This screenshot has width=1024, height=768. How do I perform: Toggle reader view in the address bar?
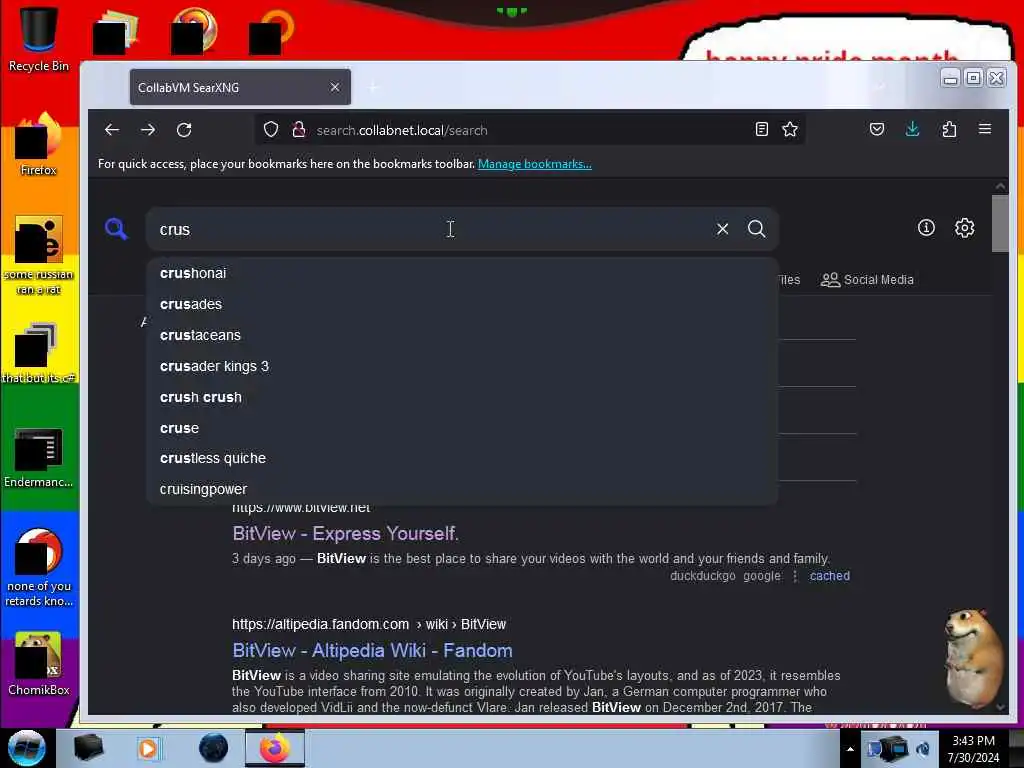click(761, 129)
